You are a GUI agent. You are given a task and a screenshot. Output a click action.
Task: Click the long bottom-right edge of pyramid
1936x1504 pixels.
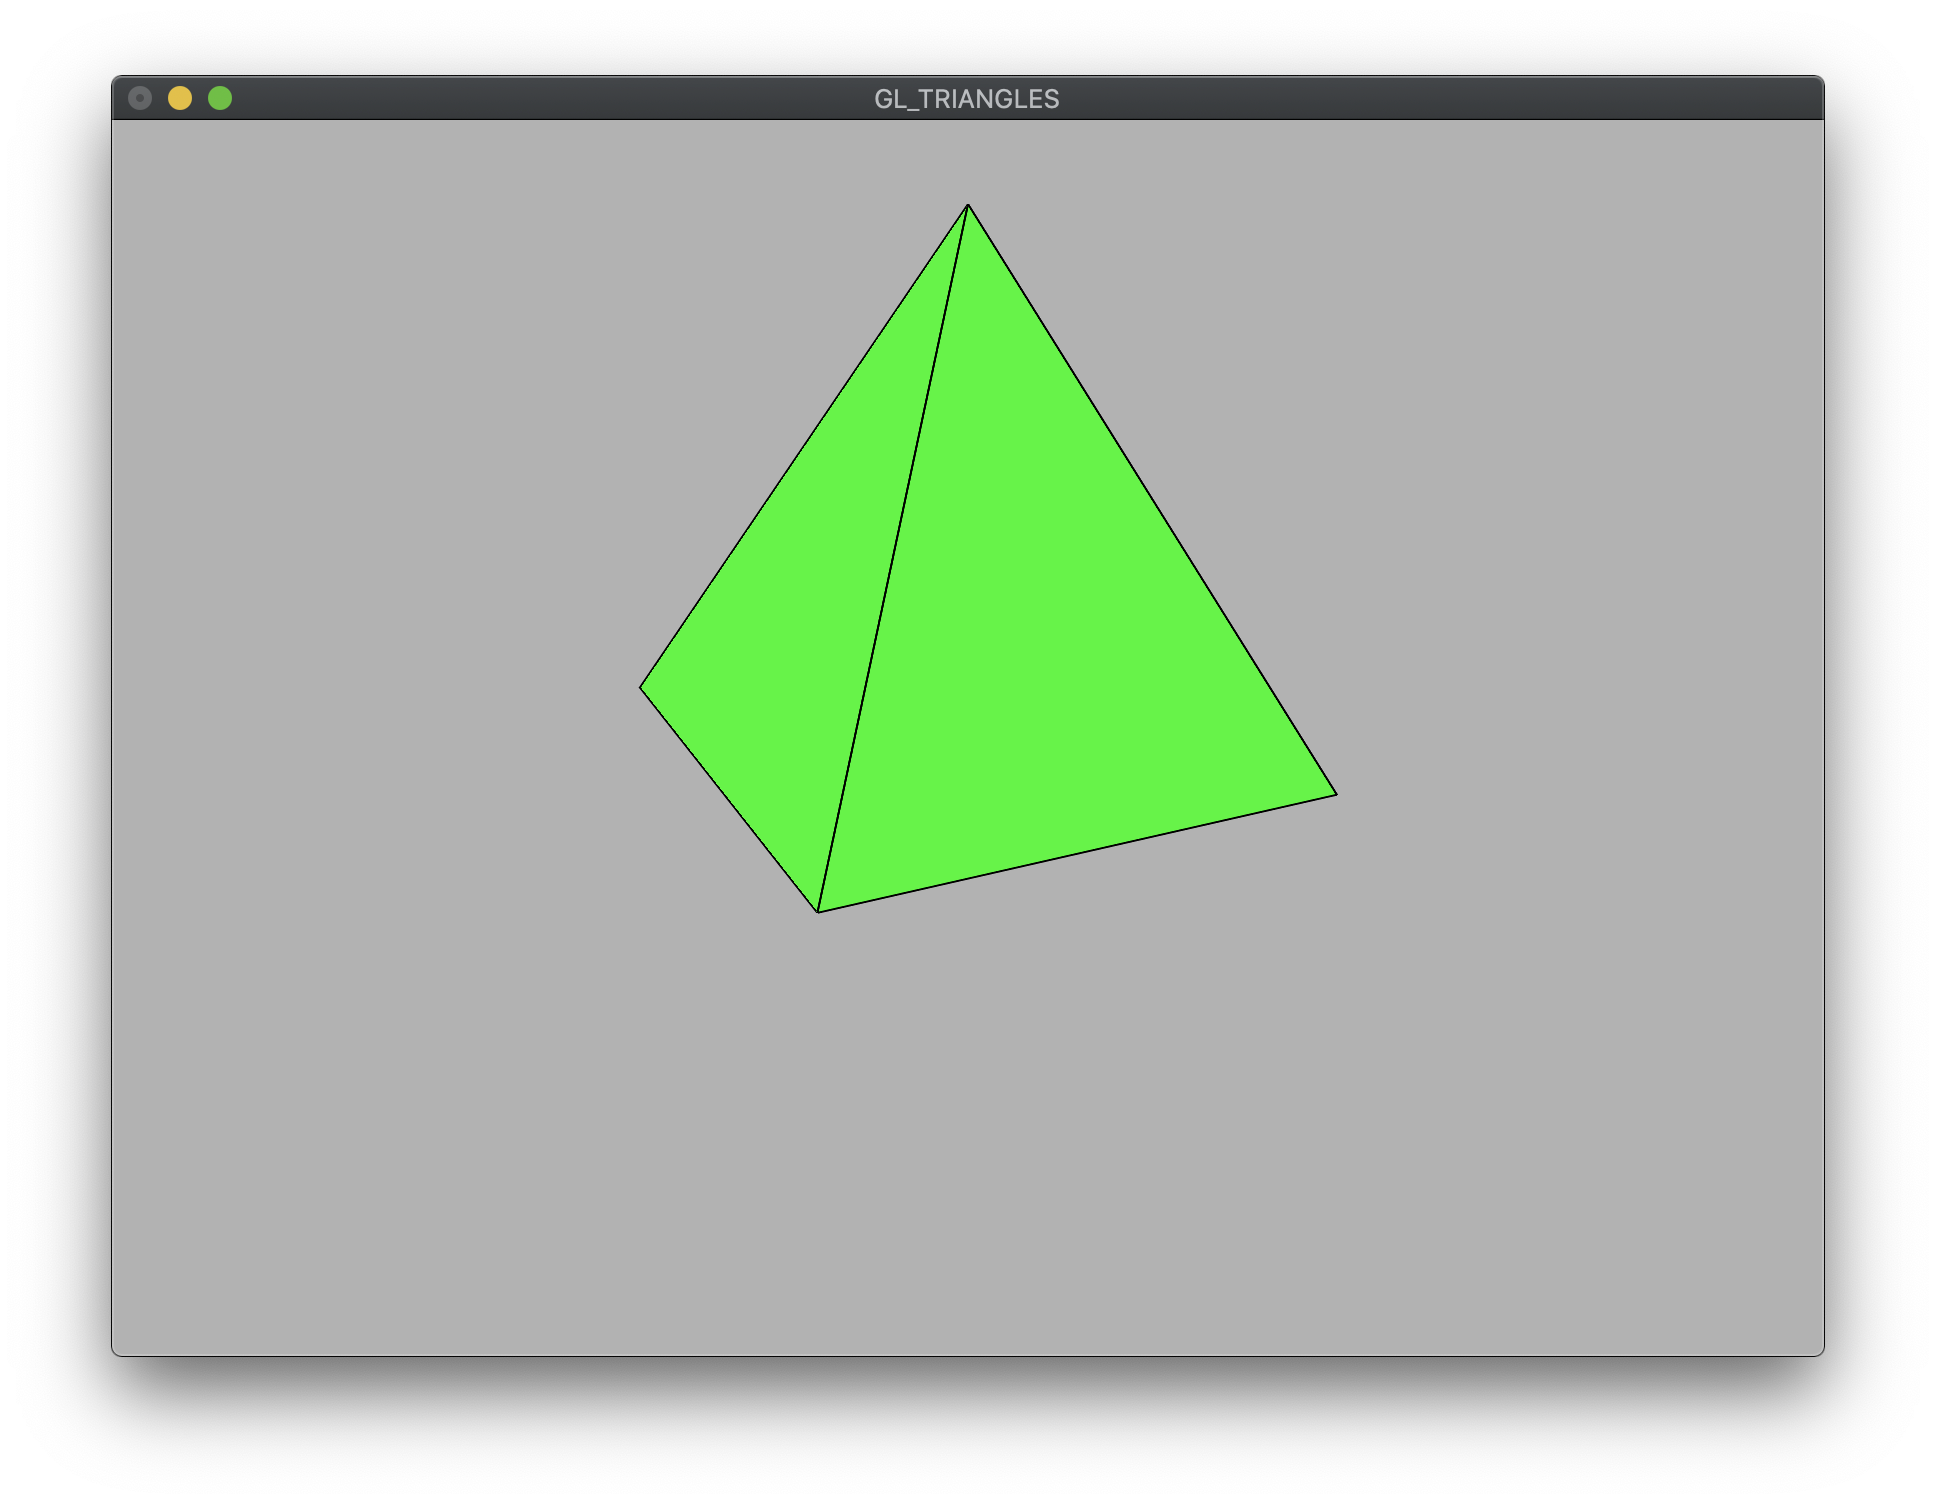pyautogui.click(x=1077, y=853)
